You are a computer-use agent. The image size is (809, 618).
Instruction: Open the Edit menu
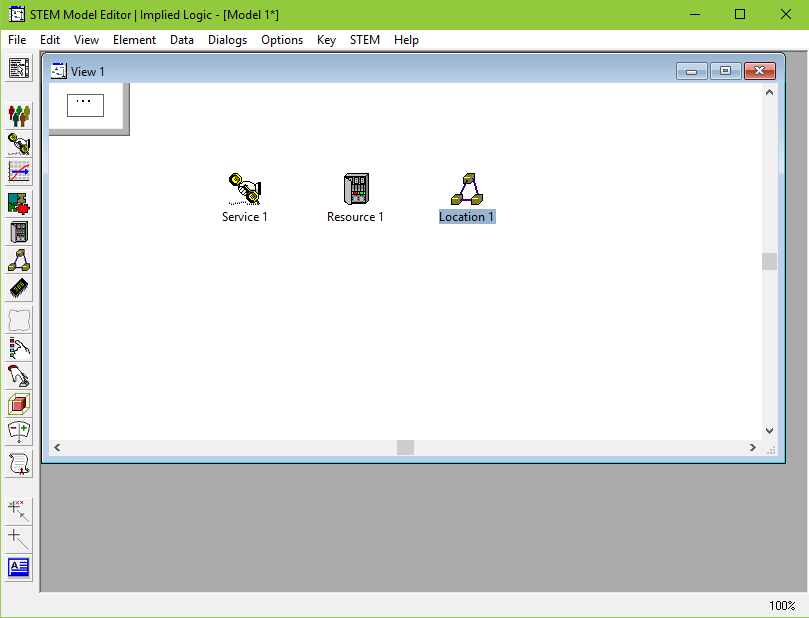point(50,40)
